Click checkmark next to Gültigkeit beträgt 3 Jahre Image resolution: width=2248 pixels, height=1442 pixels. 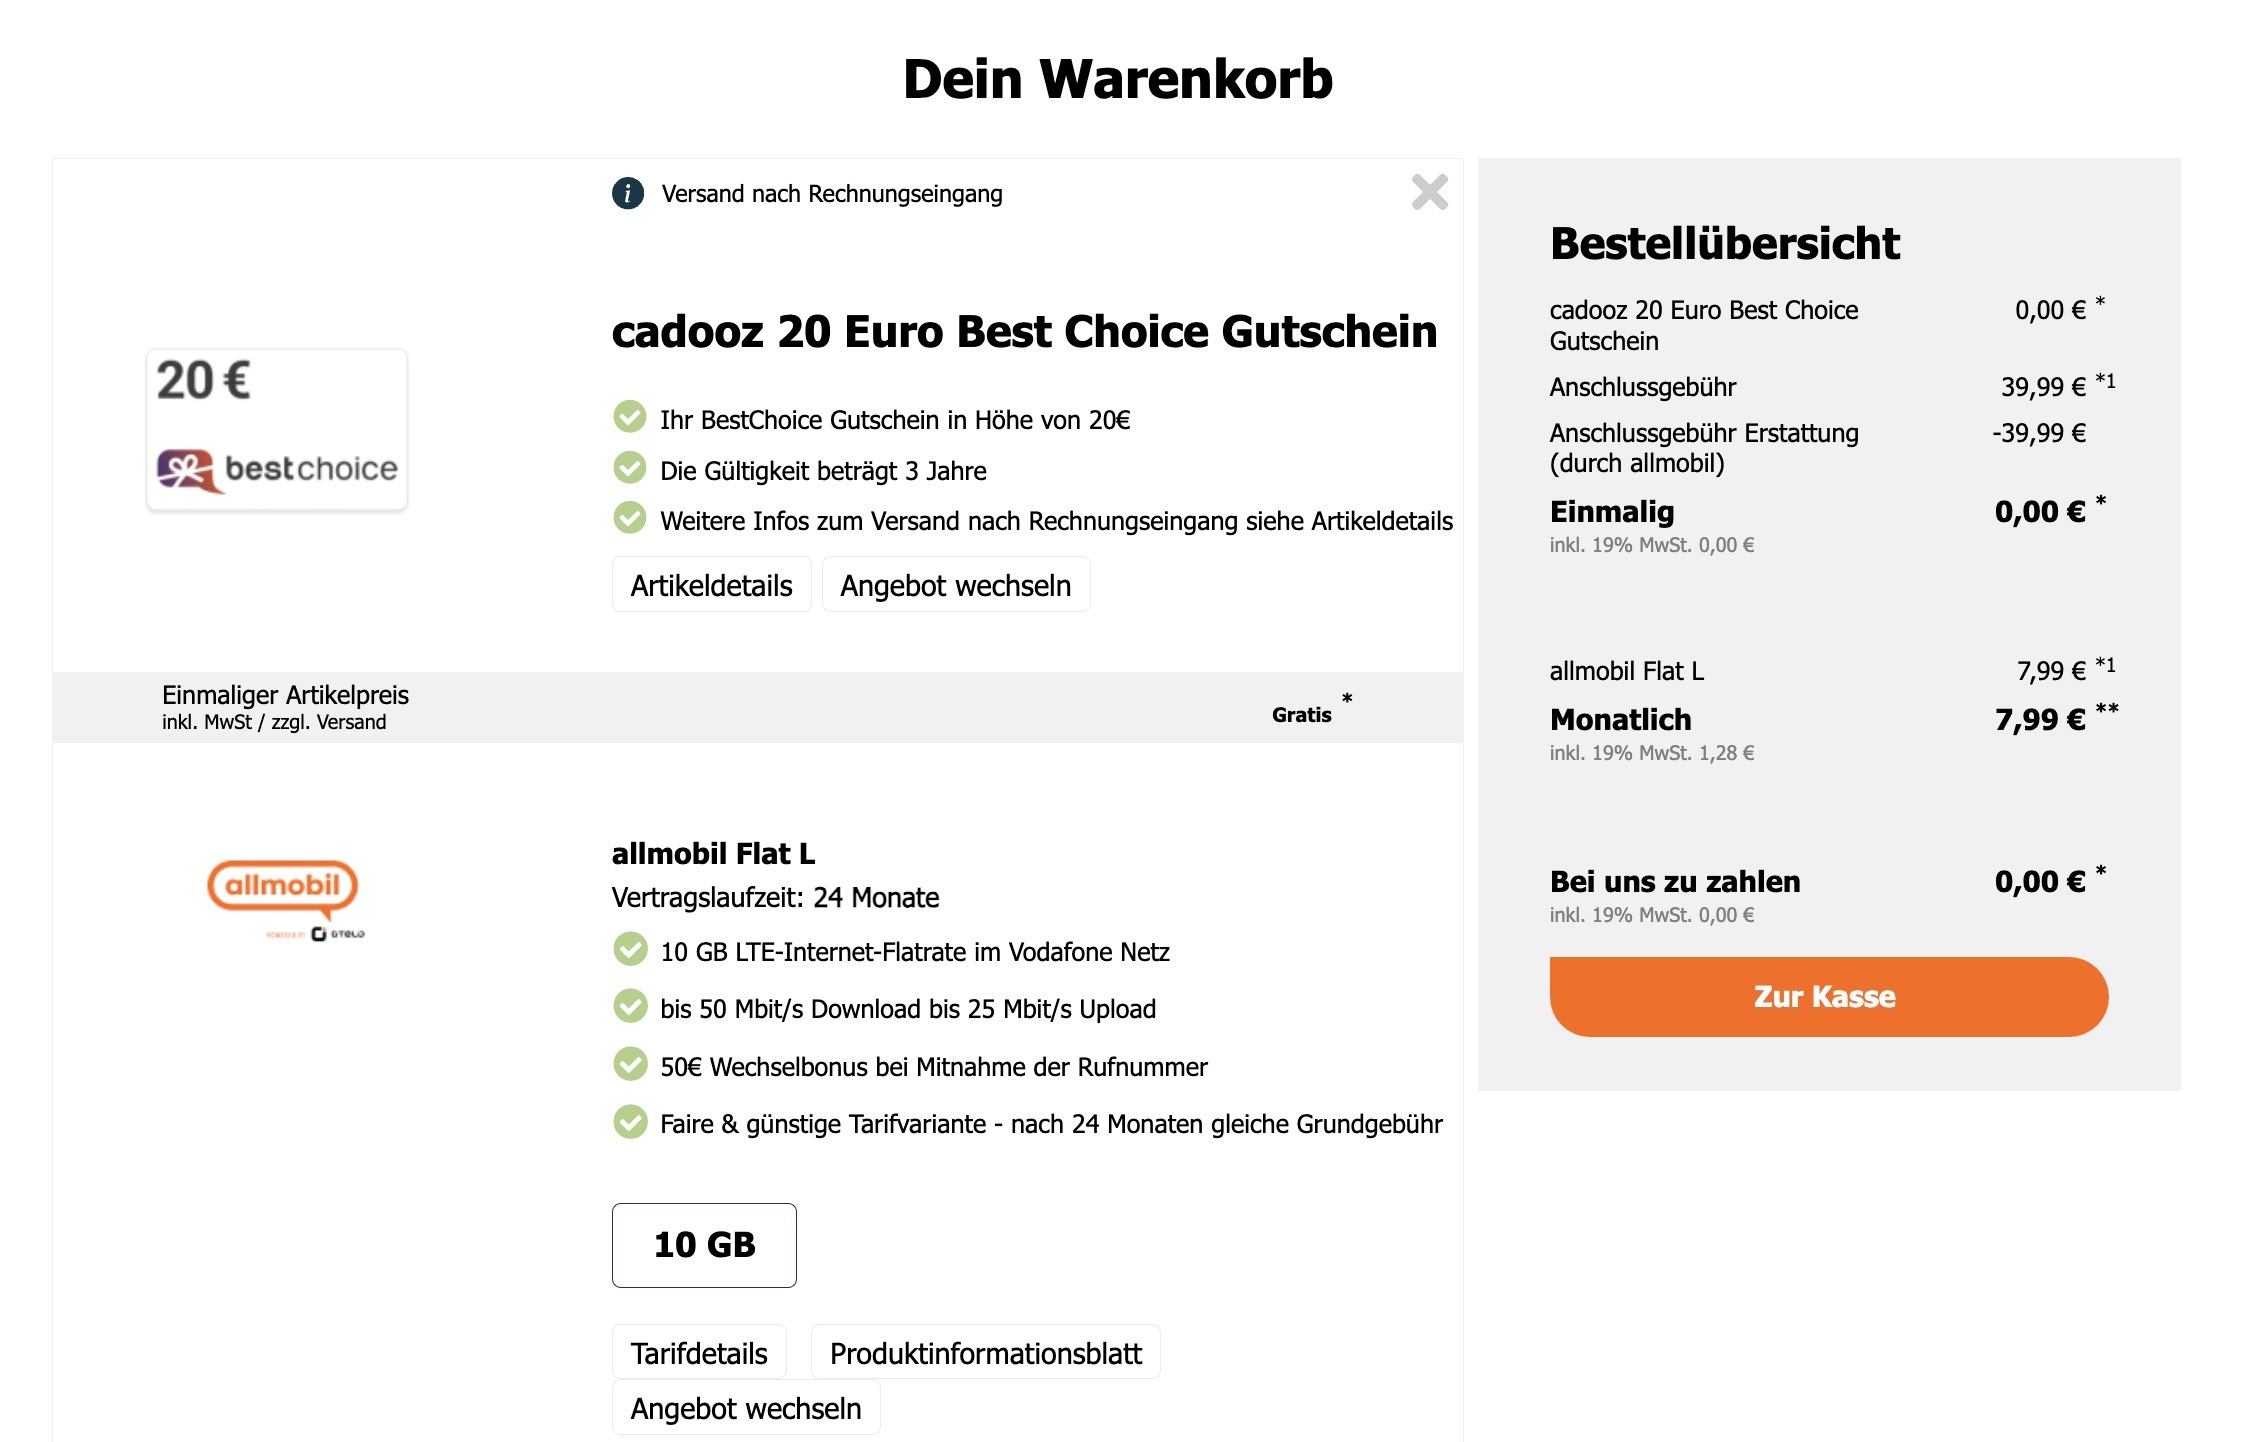coord(630,468)
